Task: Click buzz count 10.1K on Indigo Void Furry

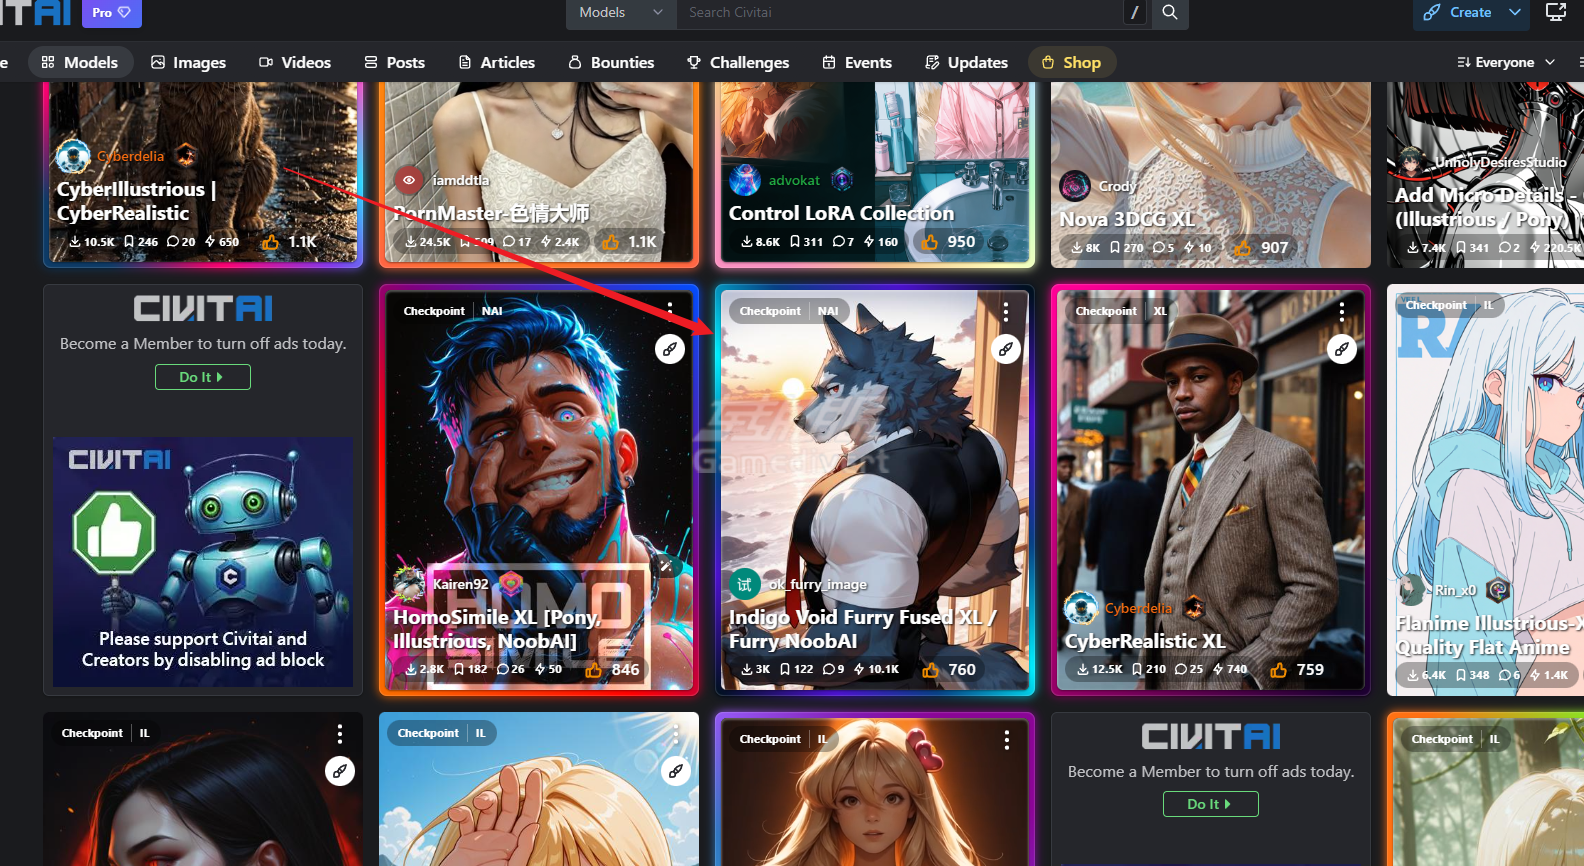Action: coord(876,670)
